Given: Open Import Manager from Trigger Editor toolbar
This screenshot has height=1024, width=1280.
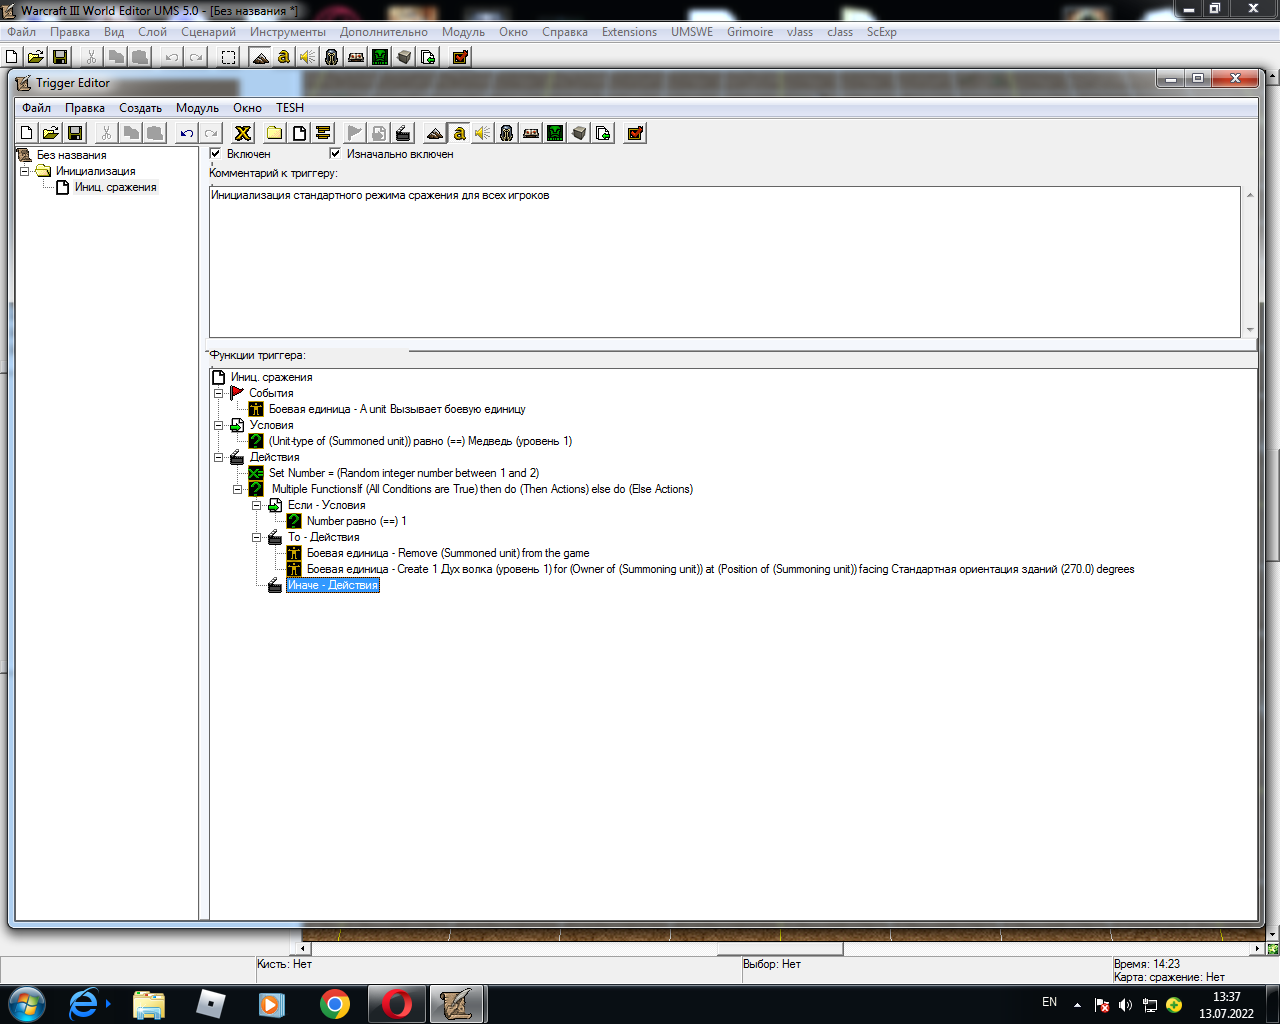Looking at the screenshot, I should (x=603, y=133).
